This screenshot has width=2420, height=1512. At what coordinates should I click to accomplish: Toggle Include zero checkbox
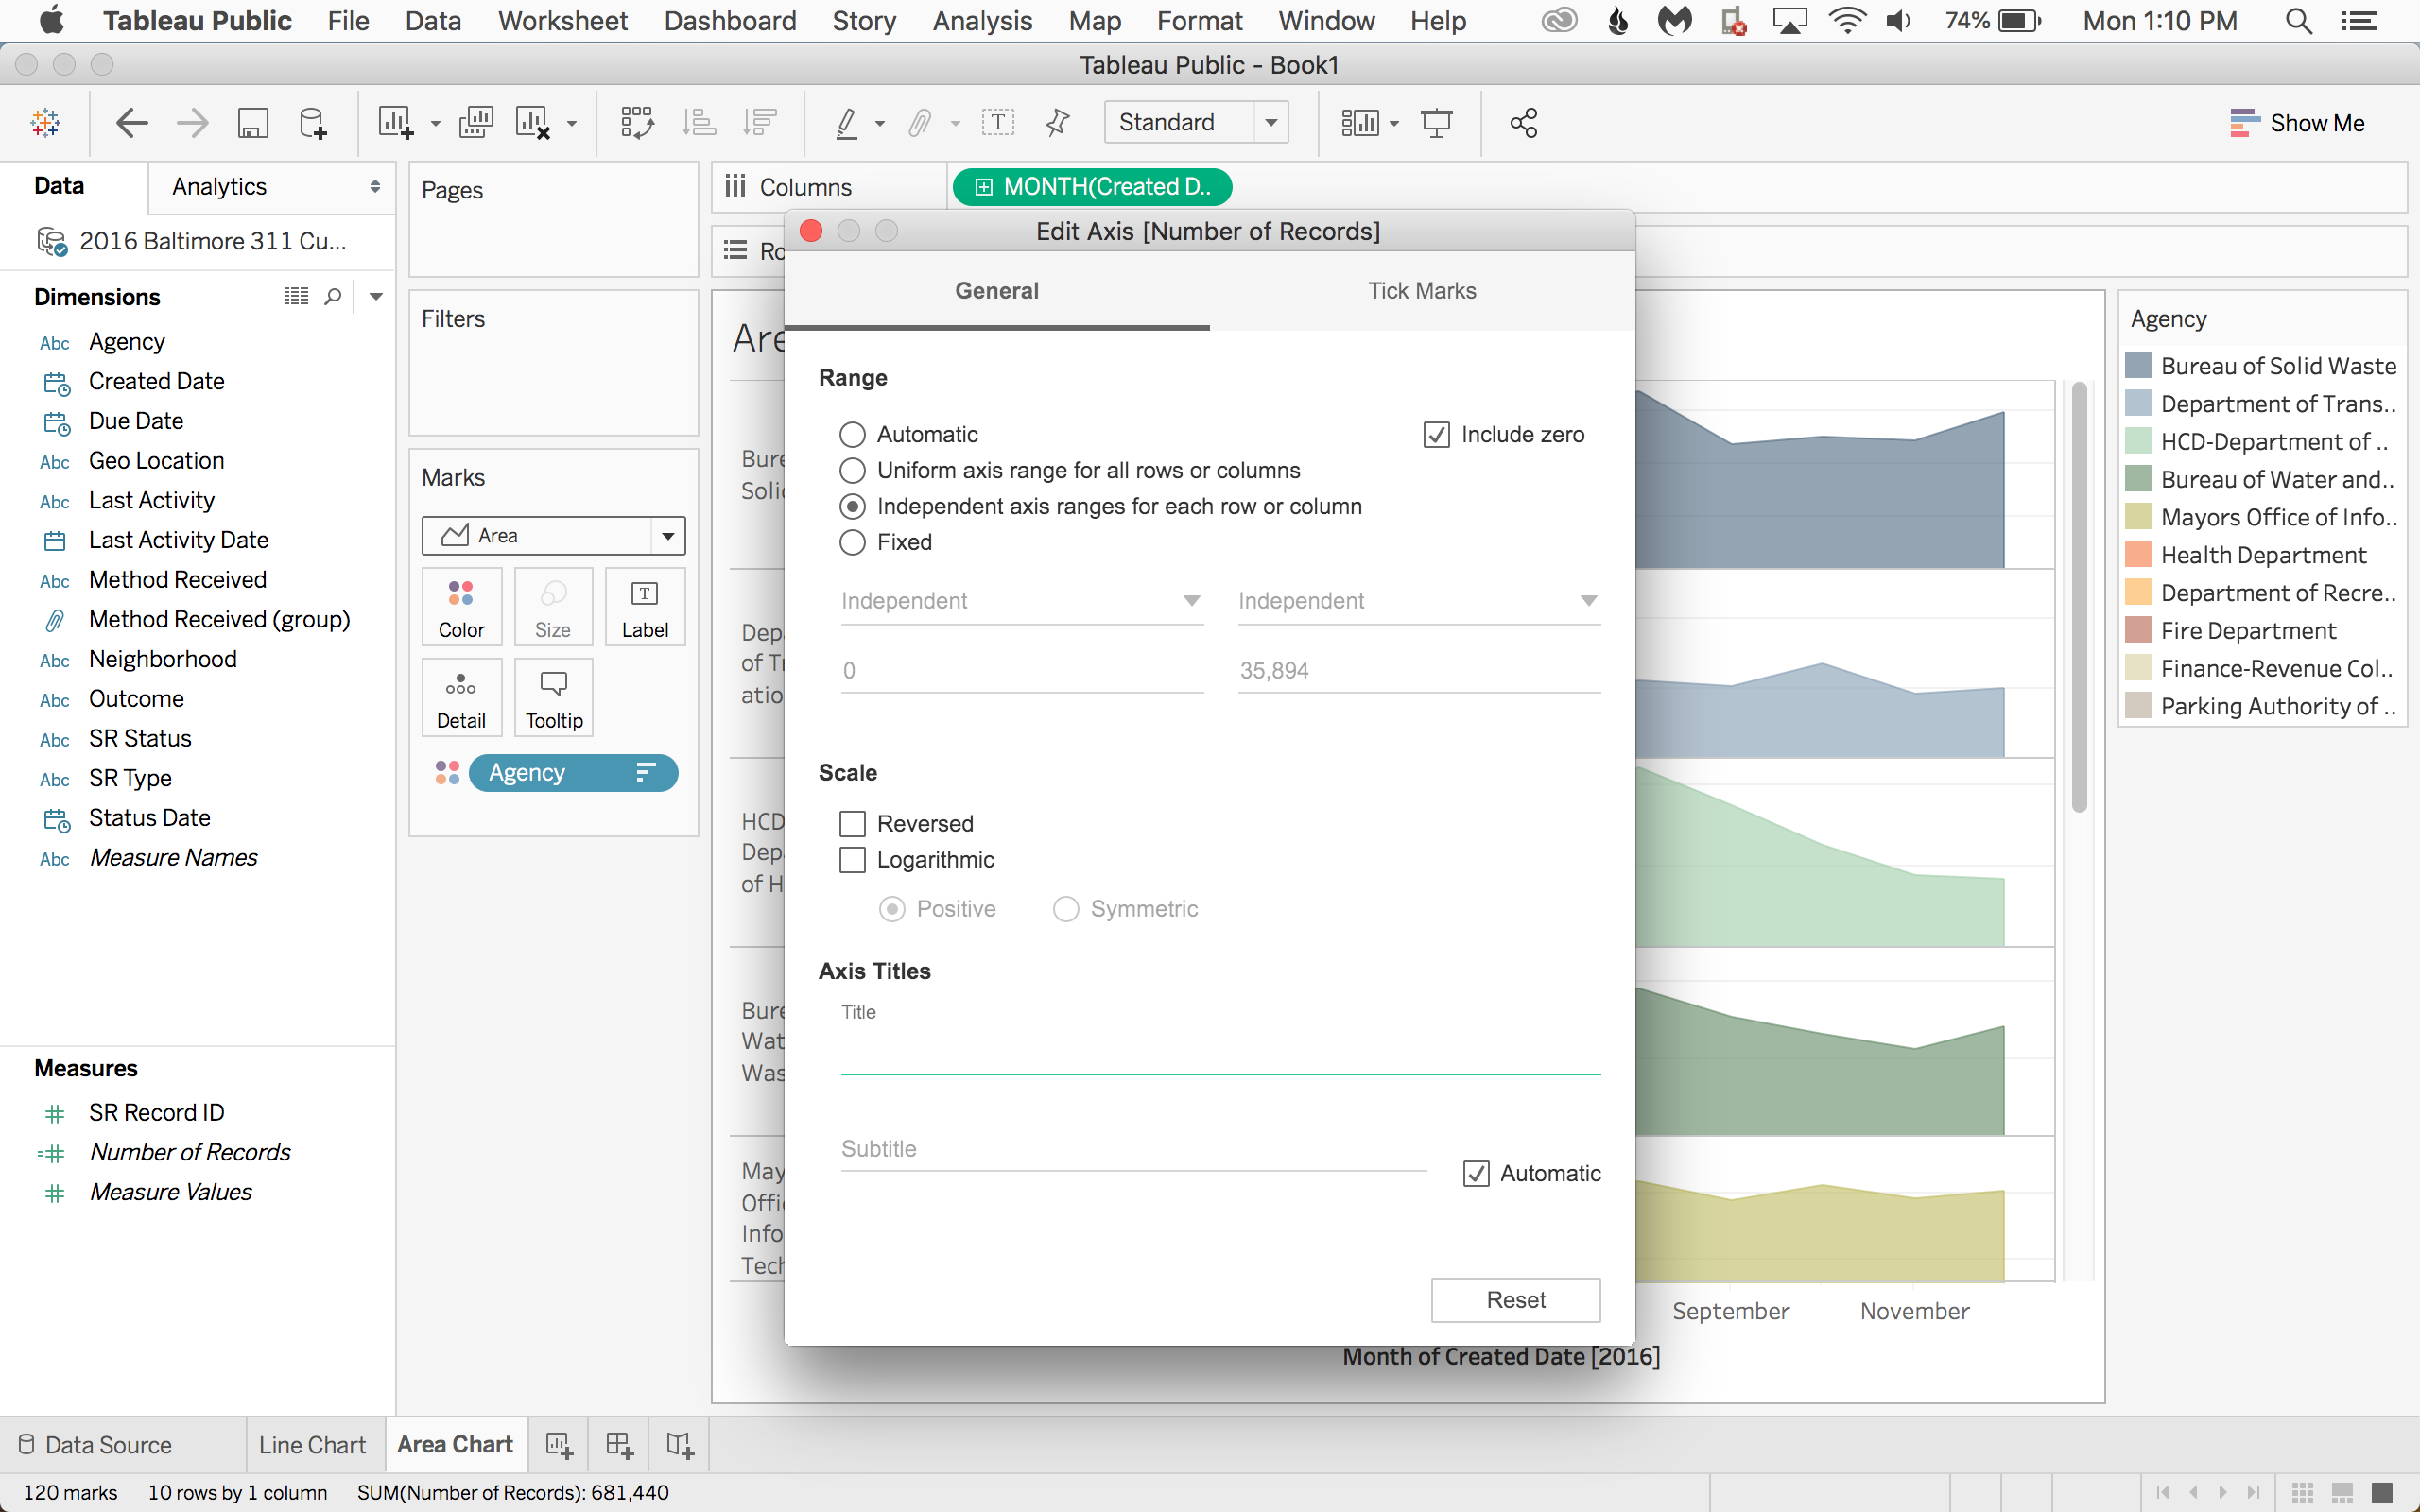click(1436, 435)
